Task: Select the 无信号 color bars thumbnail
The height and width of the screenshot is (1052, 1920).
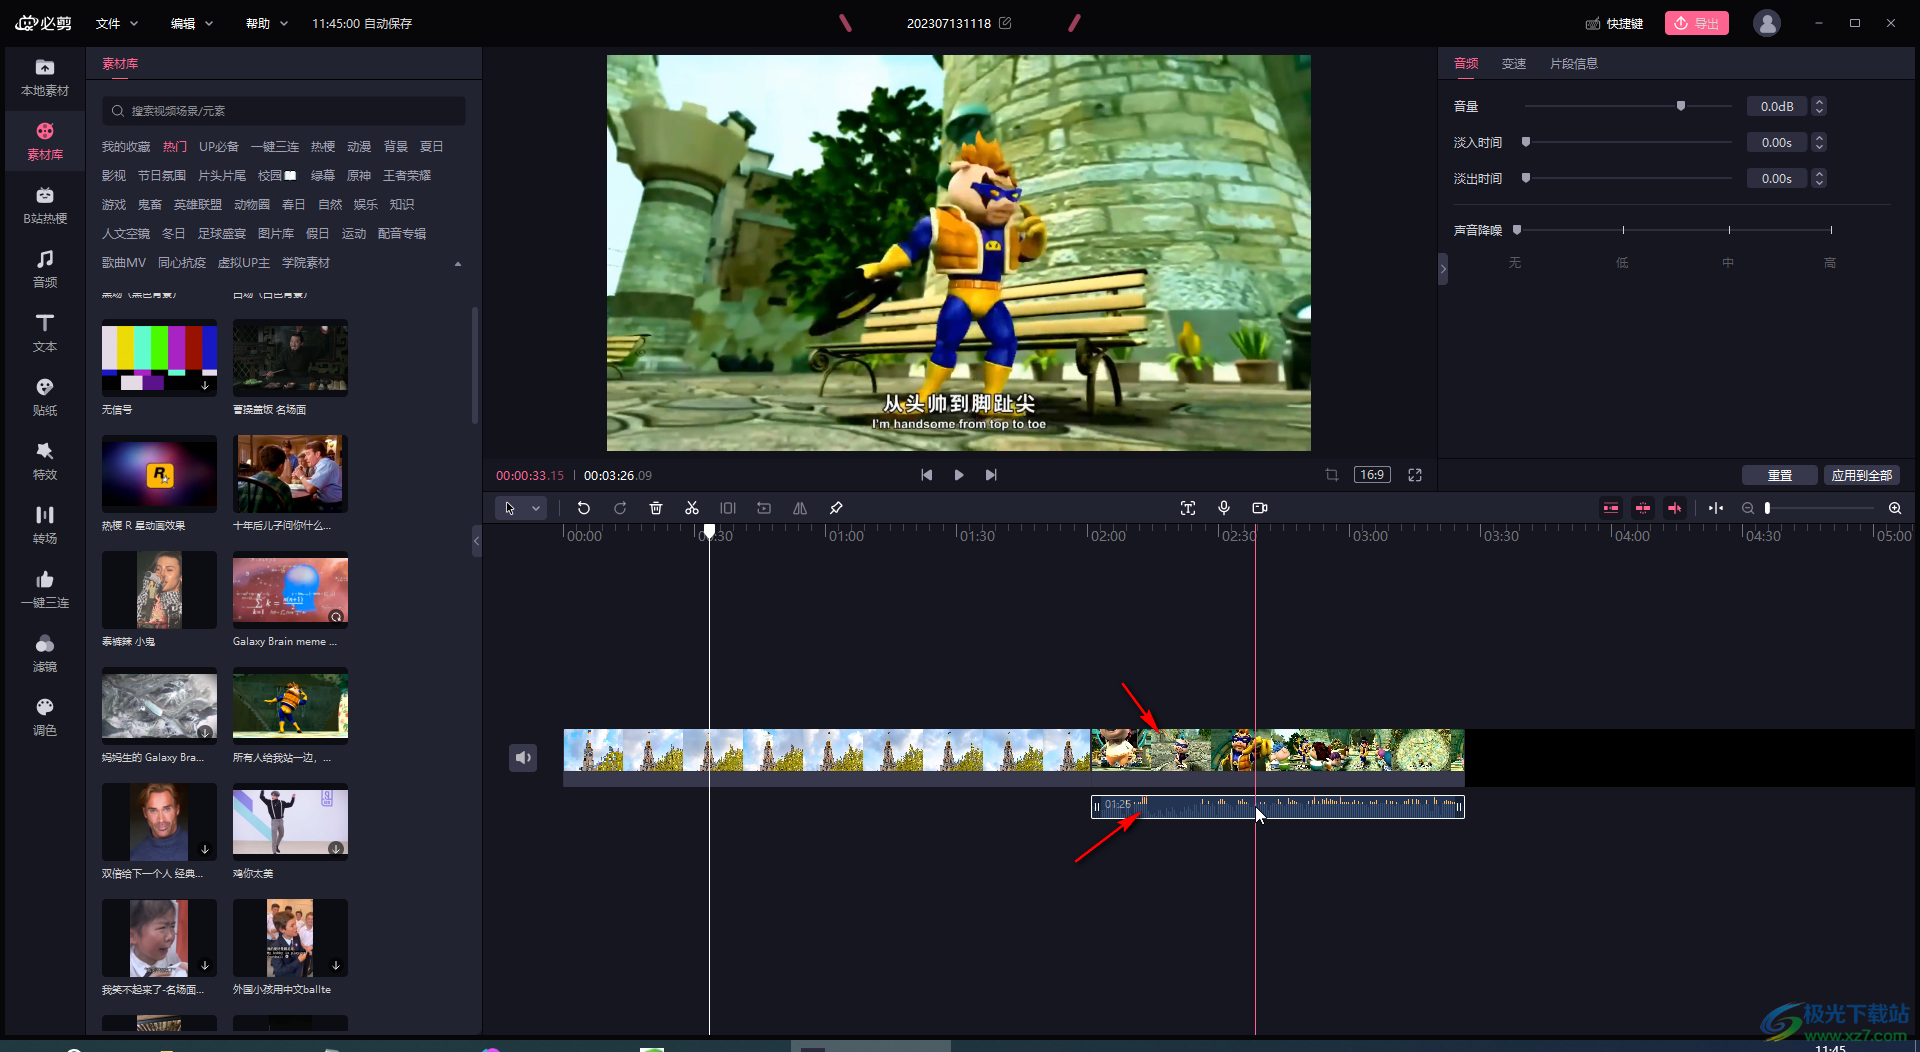Action: [x=159, y=357]
